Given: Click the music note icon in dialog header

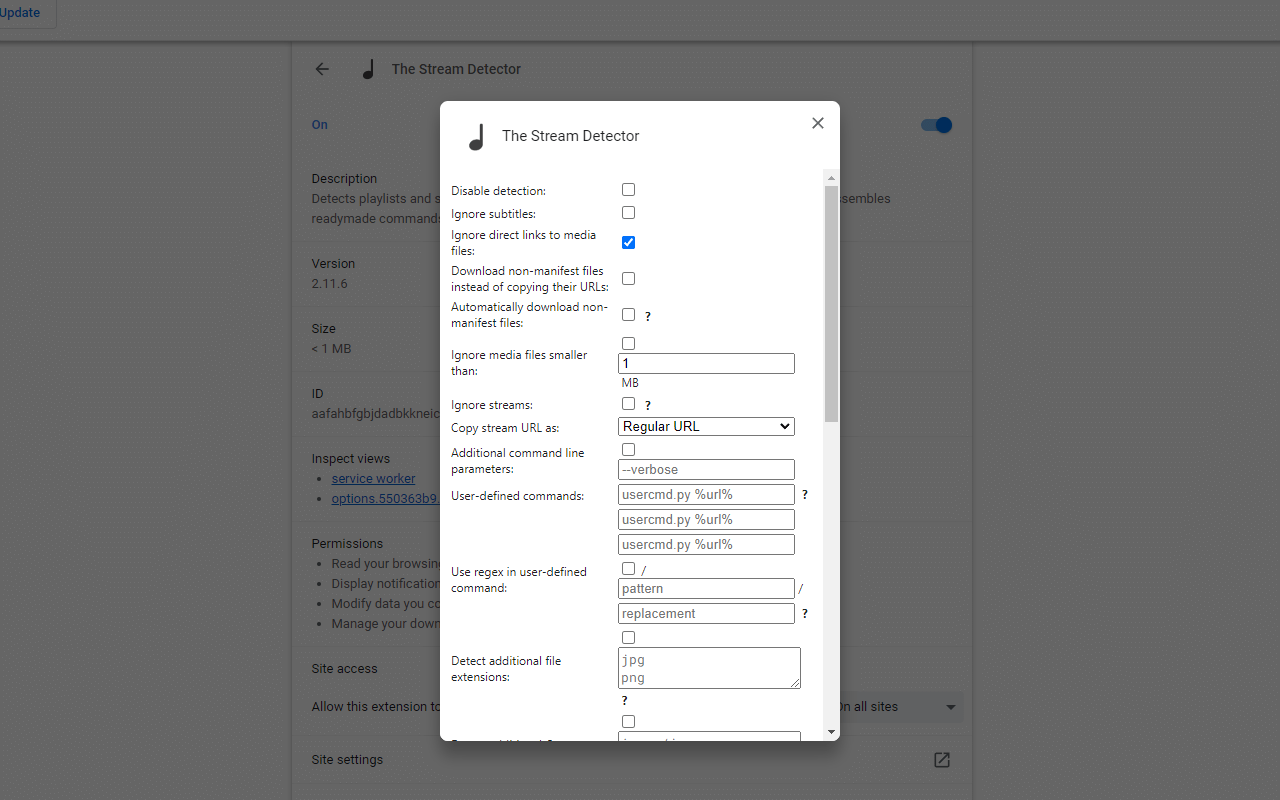Looking at the screenshot, I should (x=477, y=137).
